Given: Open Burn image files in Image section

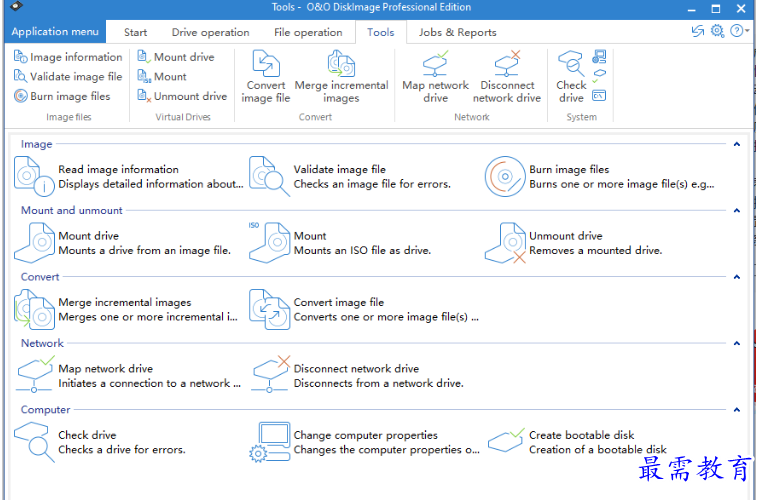Looking at the screenshot, I should tap(600, 176).
